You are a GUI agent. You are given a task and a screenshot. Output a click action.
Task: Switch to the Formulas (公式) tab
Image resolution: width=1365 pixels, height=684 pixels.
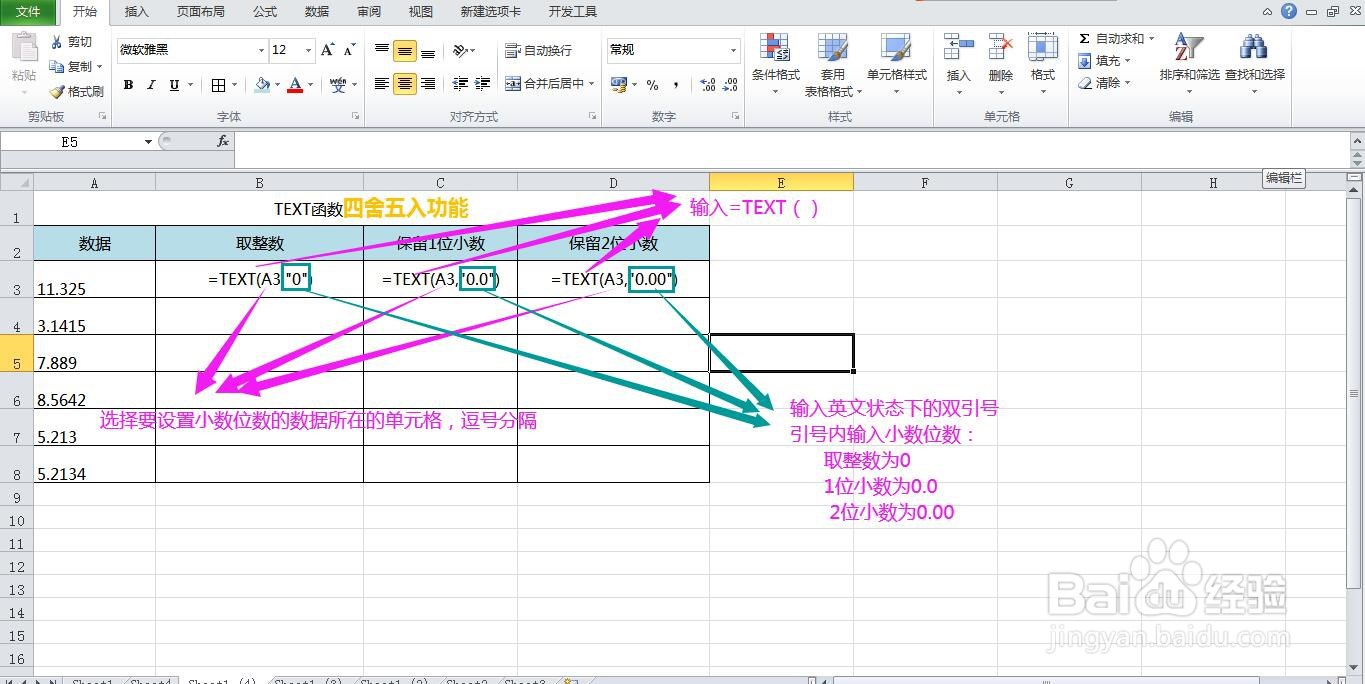[265, 12]
